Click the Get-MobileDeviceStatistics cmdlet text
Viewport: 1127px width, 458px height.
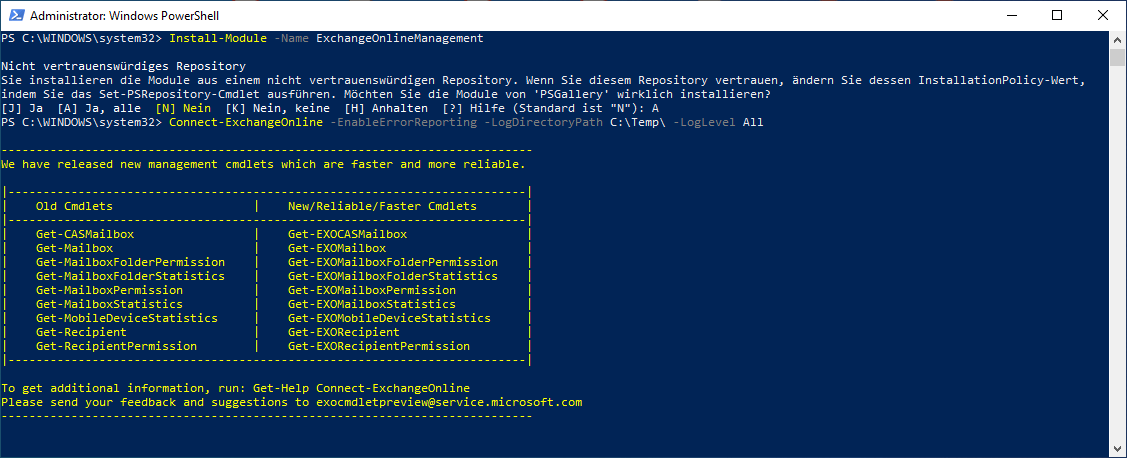click(x=127, y=318)
